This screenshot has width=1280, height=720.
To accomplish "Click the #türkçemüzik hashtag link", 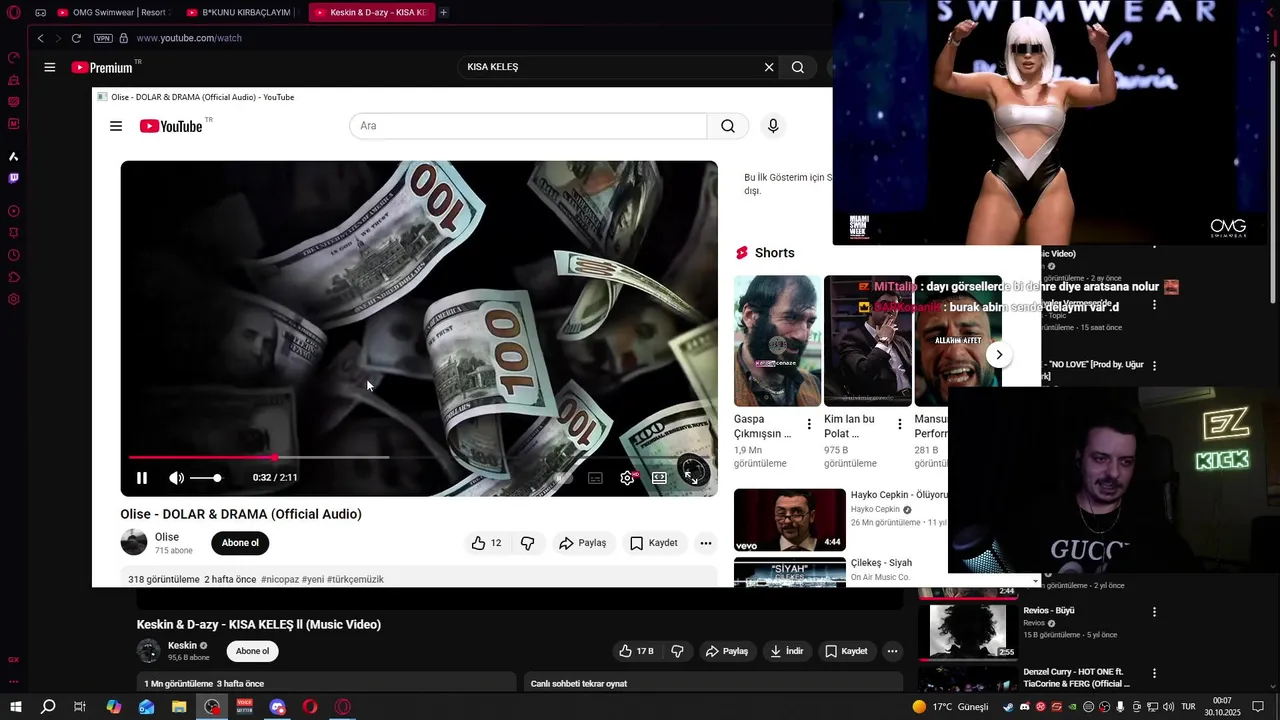I will [x=355, y=579].
